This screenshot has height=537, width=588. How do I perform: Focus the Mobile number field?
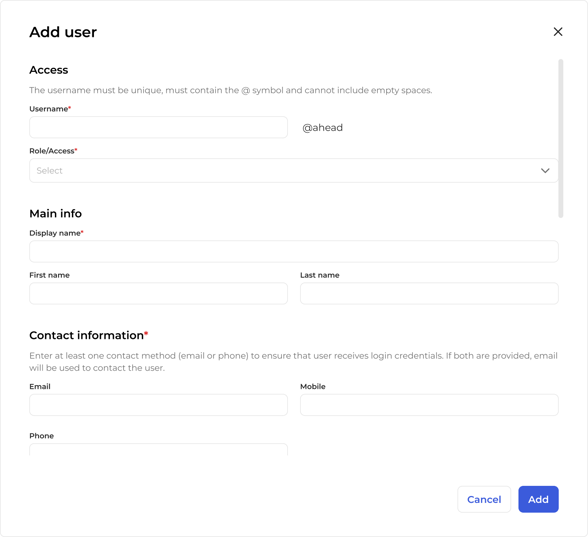pos(429,405)
